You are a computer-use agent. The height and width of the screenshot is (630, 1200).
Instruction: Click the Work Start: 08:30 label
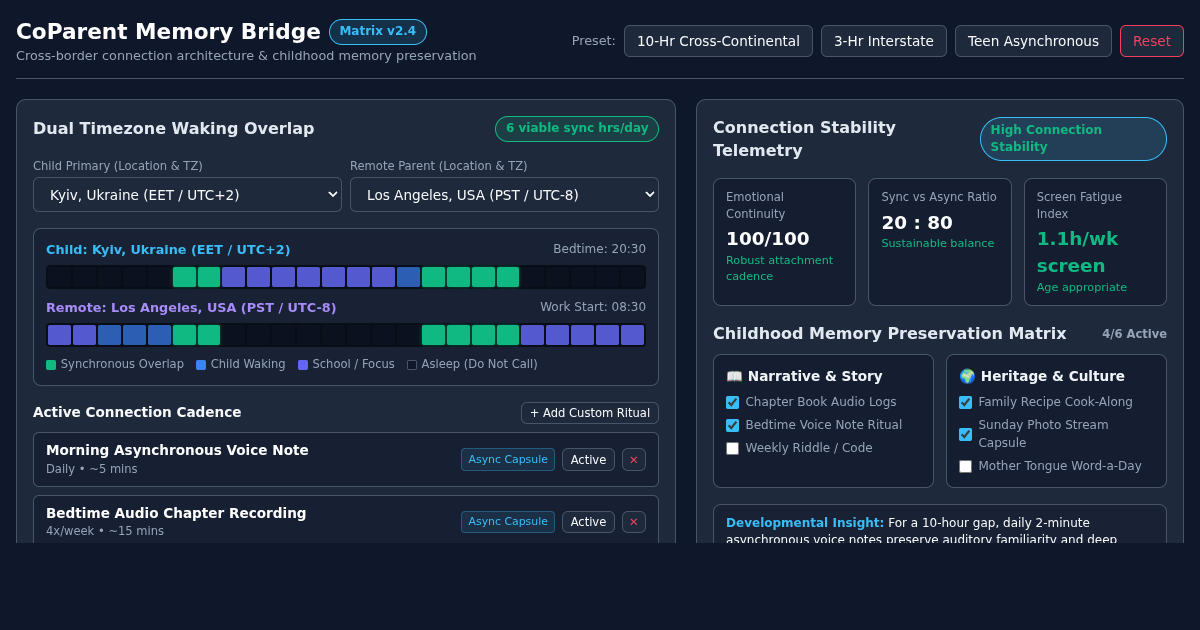tap(593, 307)
